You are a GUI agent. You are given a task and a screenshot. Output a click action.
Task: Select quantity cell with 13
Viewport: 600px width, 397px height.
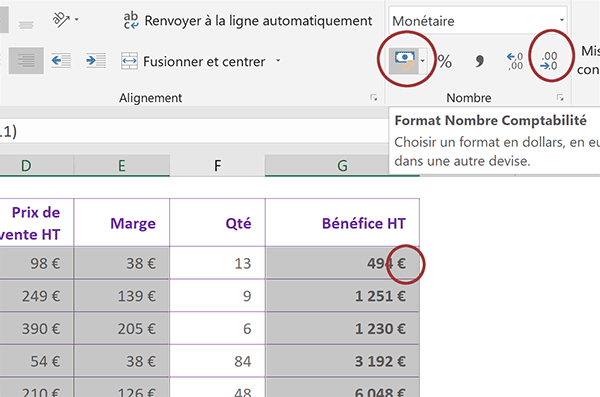pos(217,263)
